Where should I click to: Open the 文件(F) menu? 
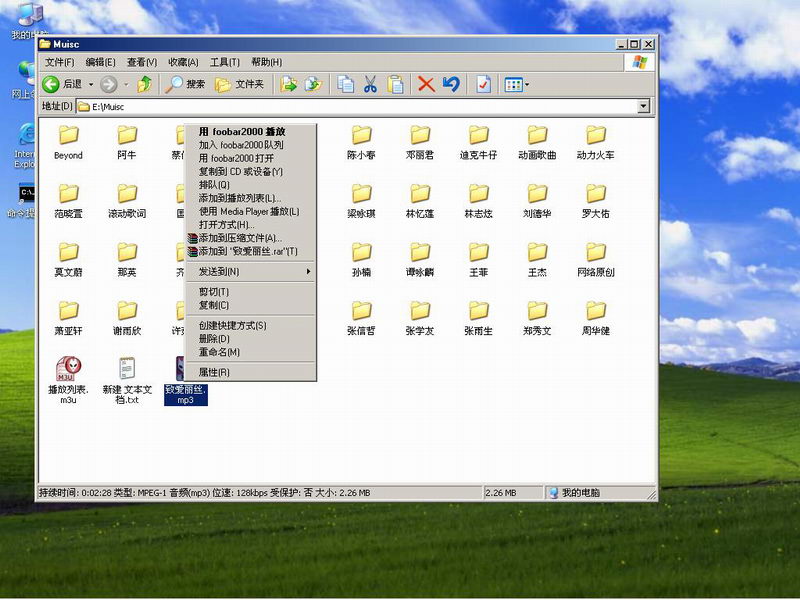tap(59, 62)
